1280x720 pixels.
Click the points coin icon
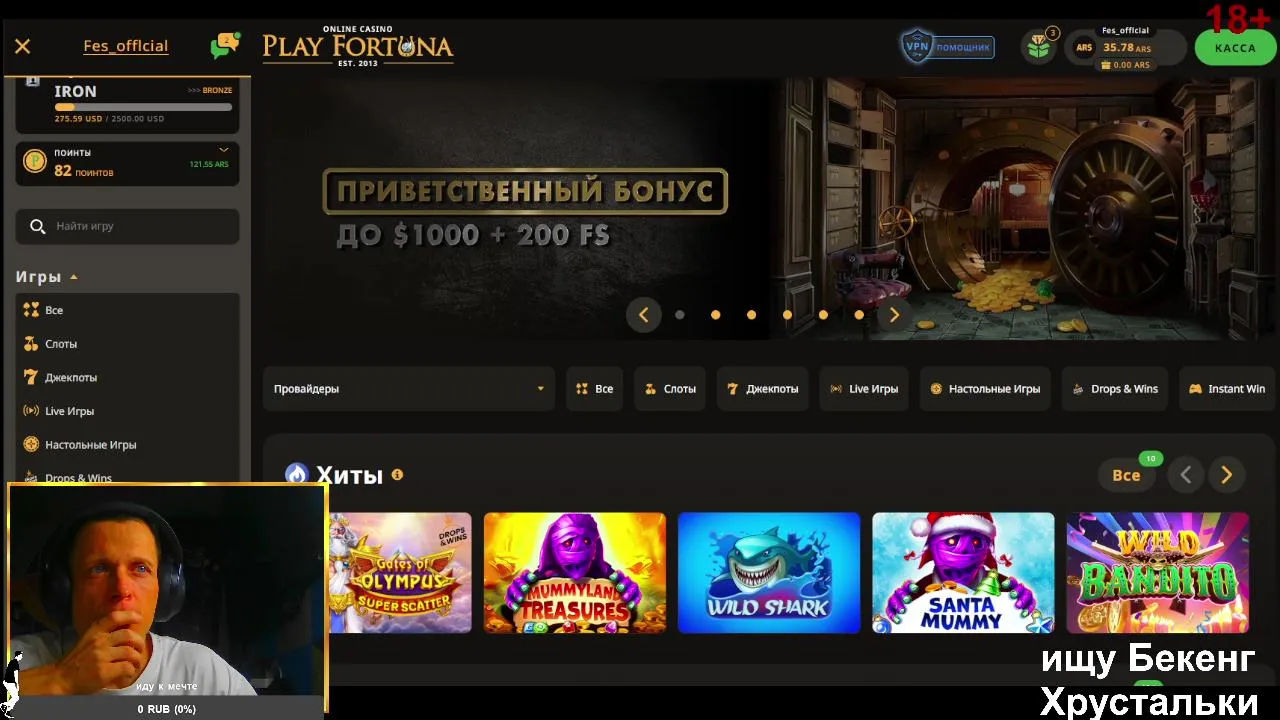35,161
